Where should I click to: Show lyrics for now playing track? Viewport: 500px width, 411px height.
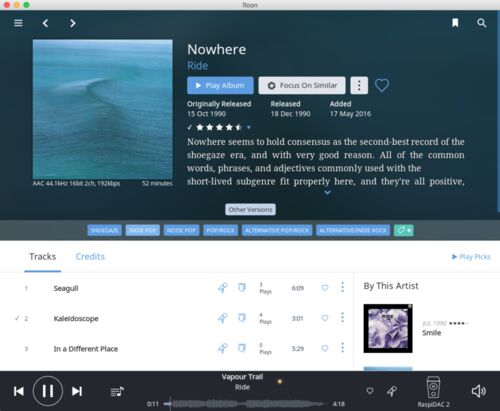392,391
